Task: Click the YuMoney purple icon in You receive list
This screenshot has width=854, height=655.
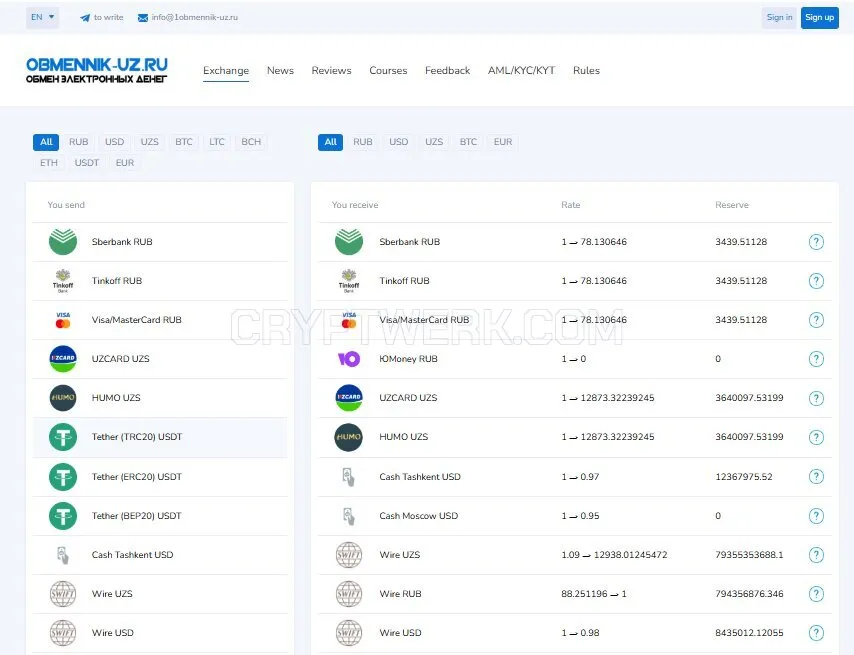Action: pyautogui.click(x=349, y=359)
